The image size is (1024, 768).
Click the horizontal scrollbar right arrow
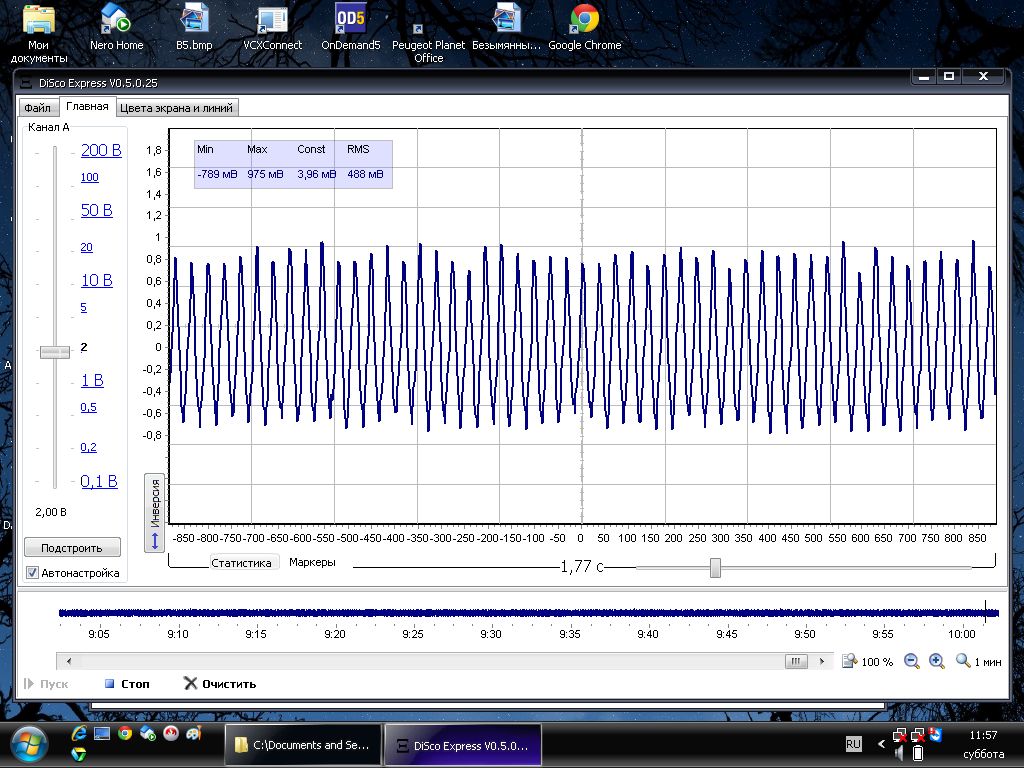pyautogui.click(x=822, y=662)
